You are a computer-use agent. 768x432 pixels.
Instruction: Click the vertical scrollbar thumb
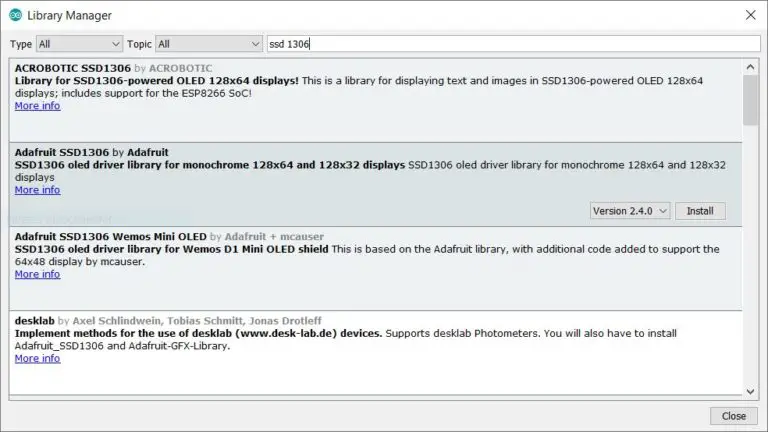(750, 100)
